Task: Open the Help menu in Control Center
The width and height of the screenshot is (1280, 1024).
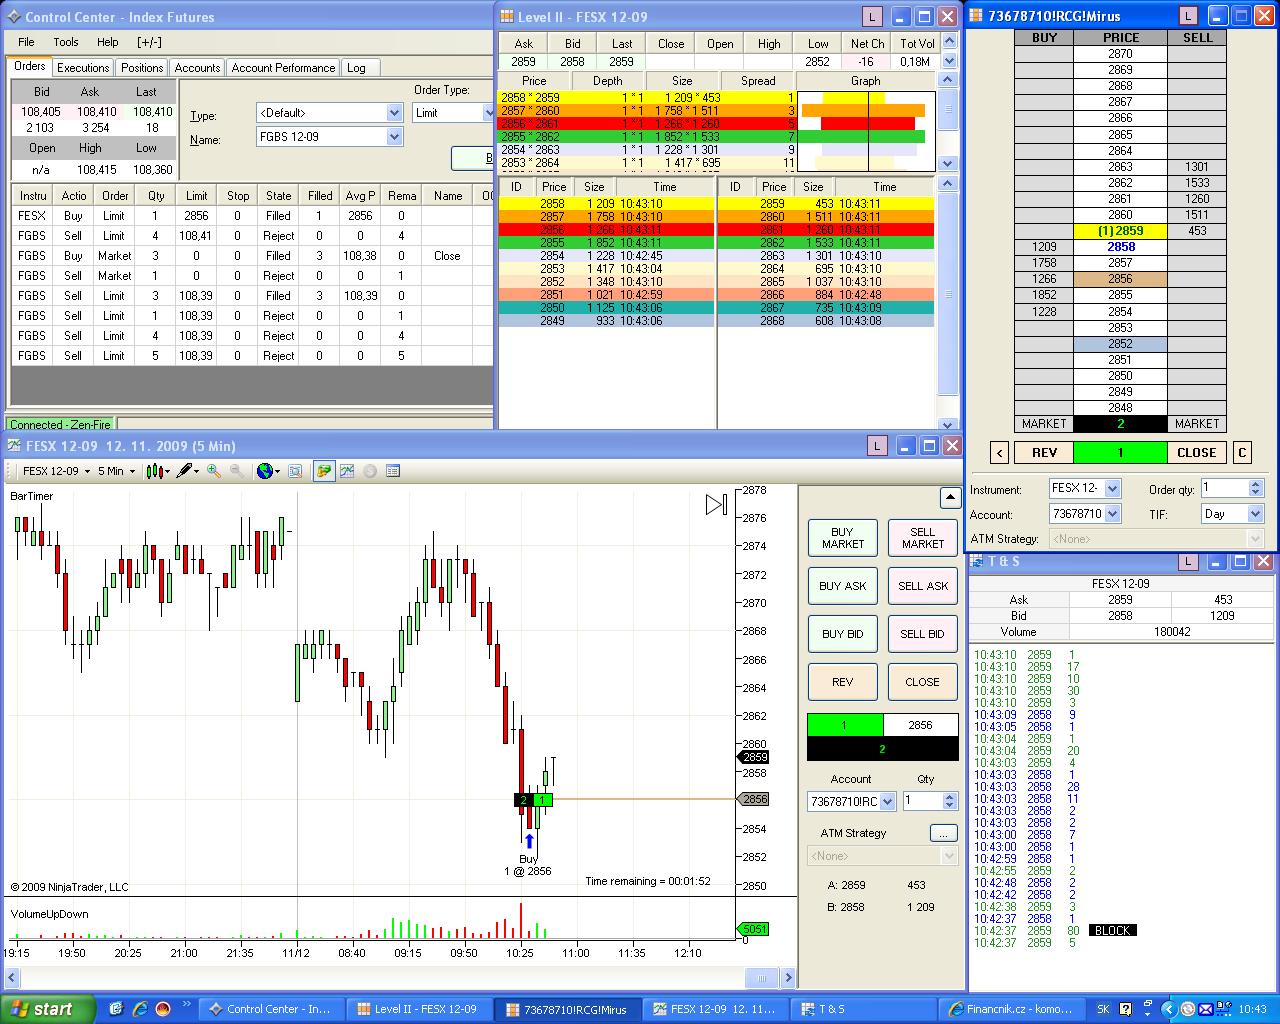Action: point(108,42)
